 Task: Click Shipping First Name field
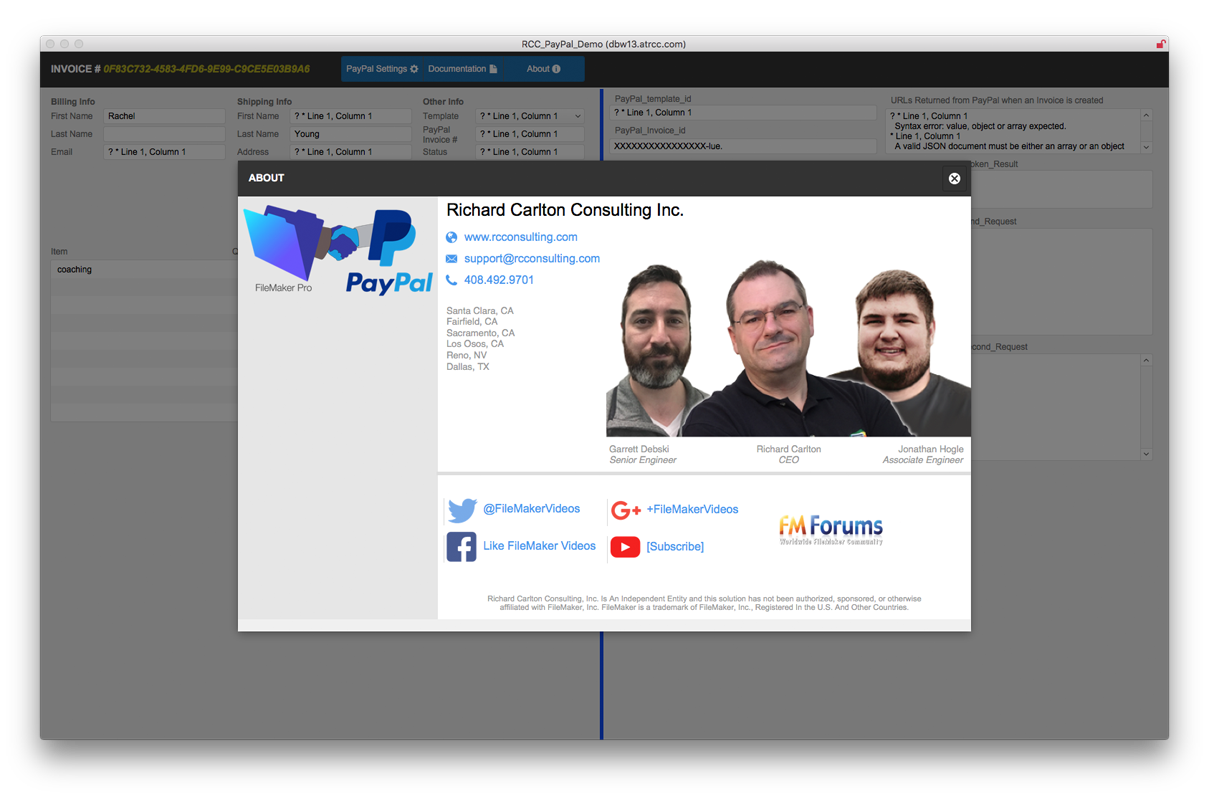tap(350, 116)
